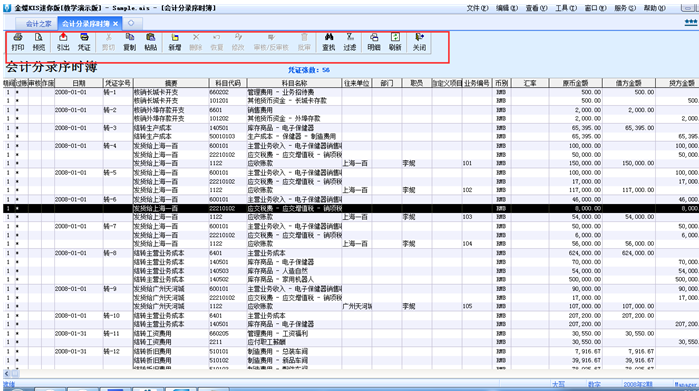
Task: Click 凭证张数: 56 label
Action: pos(308,70)
